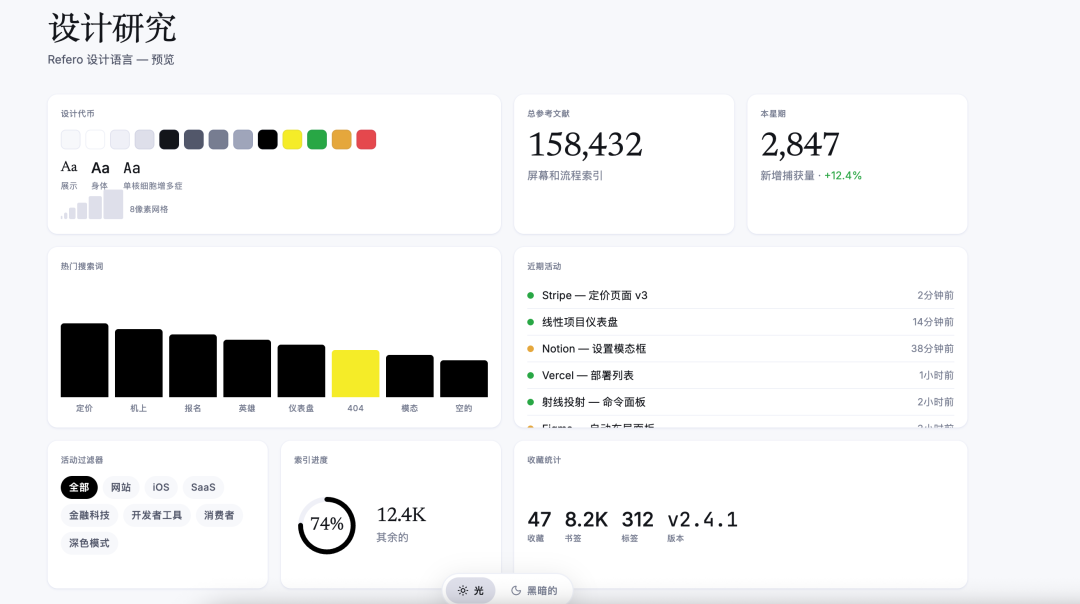Pick the yellow color swatch

292,140
